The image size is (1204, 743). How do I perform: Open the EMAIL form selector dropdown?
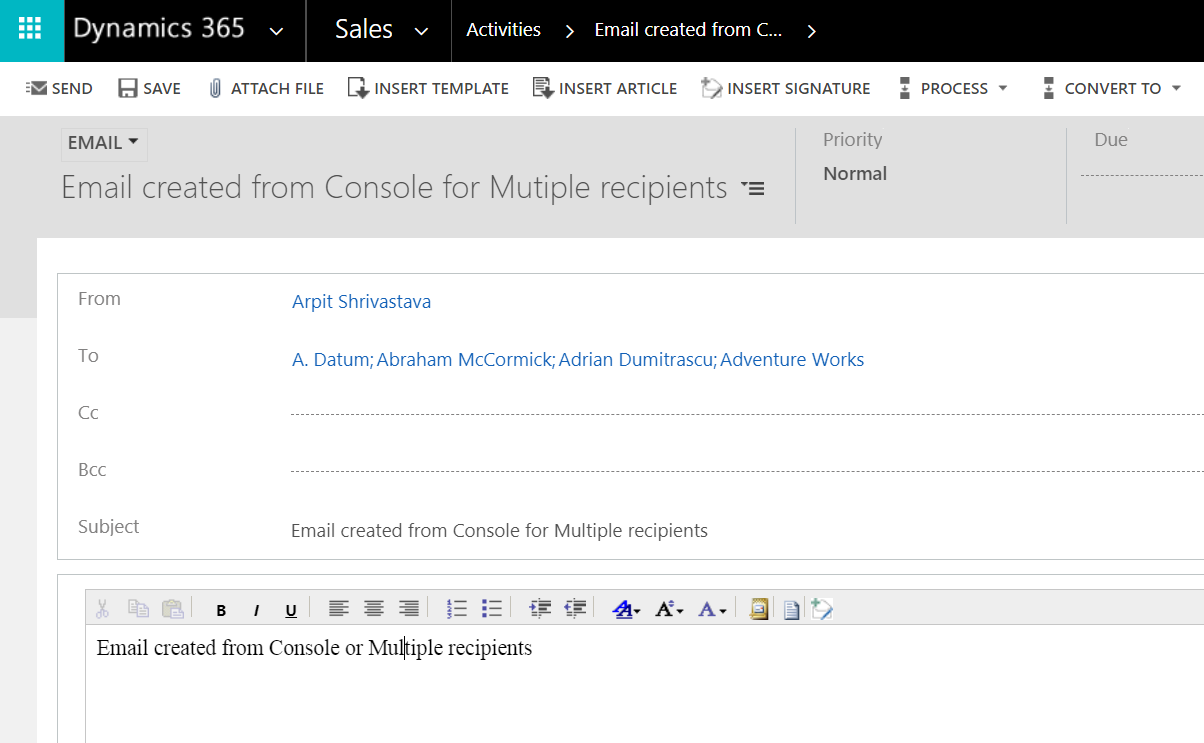point(103,143)
